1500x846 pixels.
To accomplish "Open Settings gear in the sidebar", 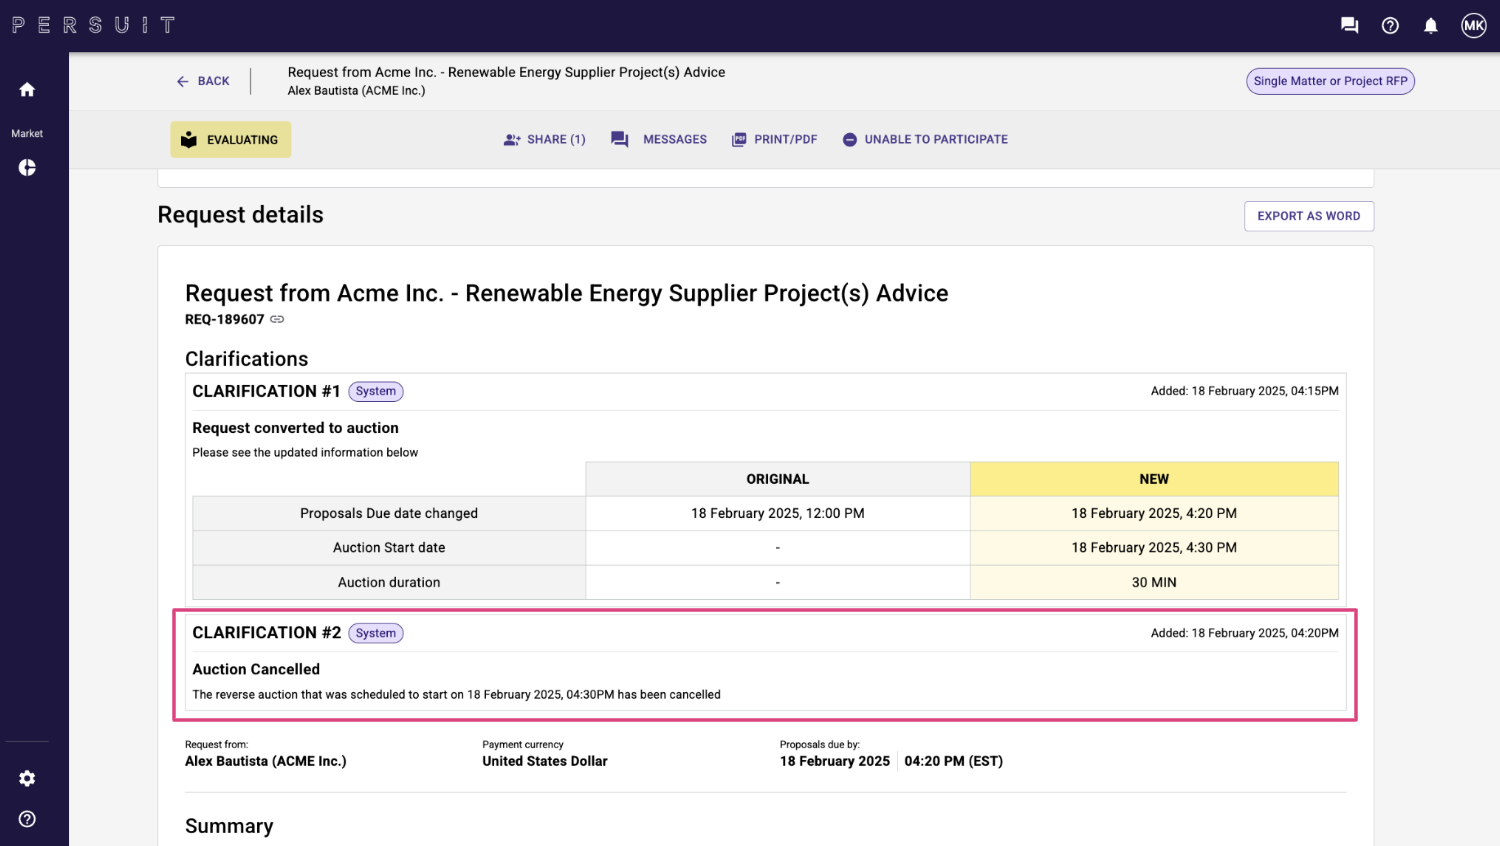I will tap(27, 778).
